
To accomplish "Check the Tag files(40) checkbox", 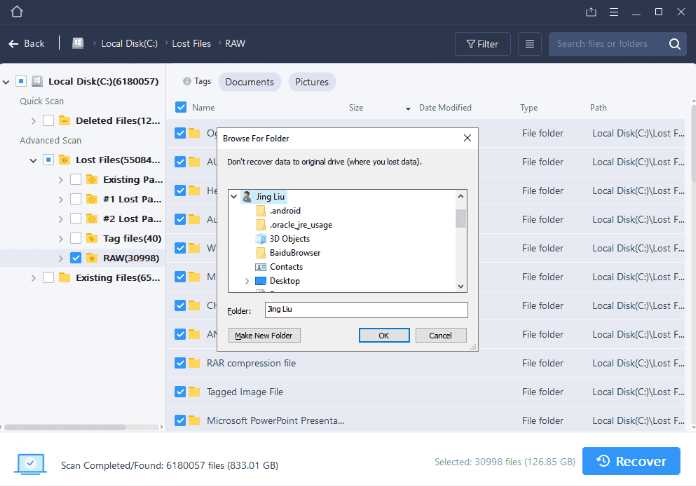I will (76, 238).
